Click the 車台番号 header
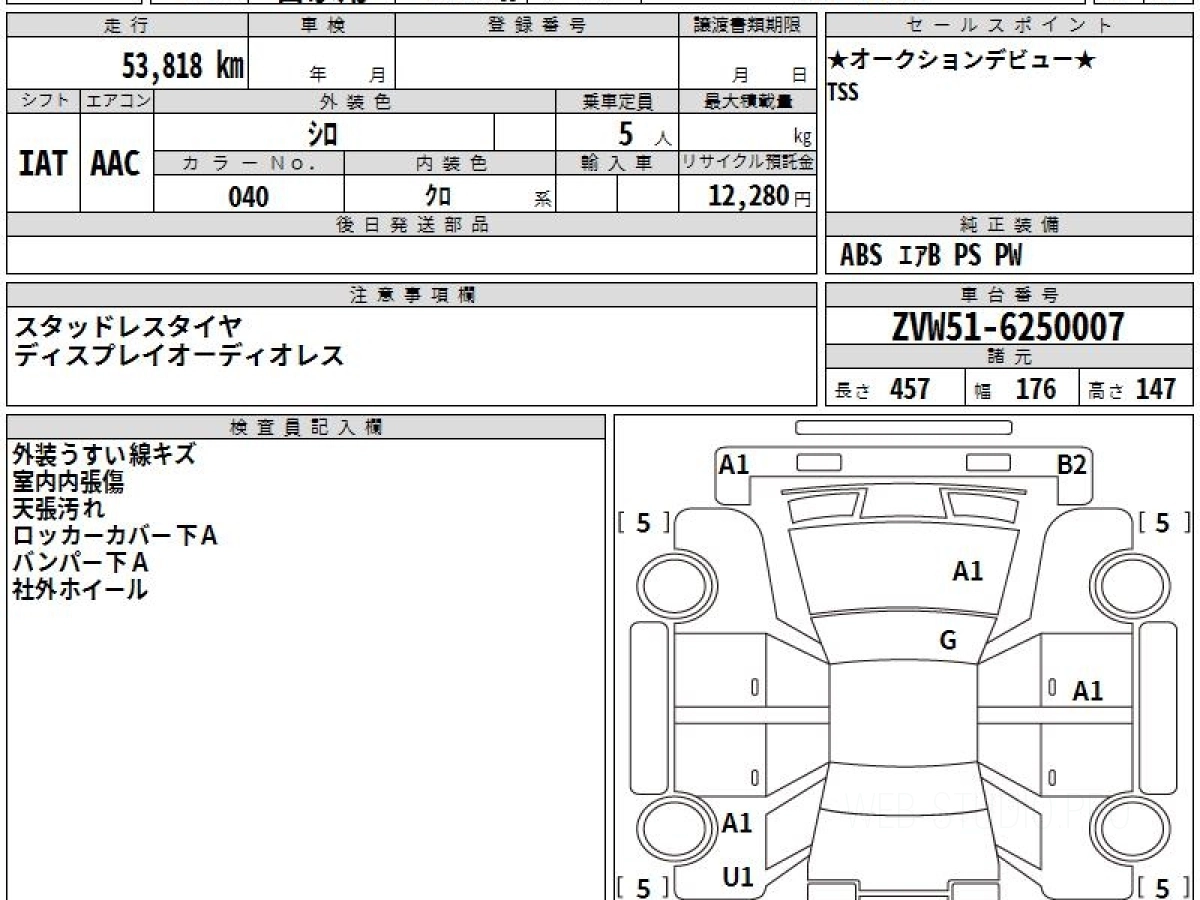The width and height of the screenshot is (1200, 900). click(1010, 295)
